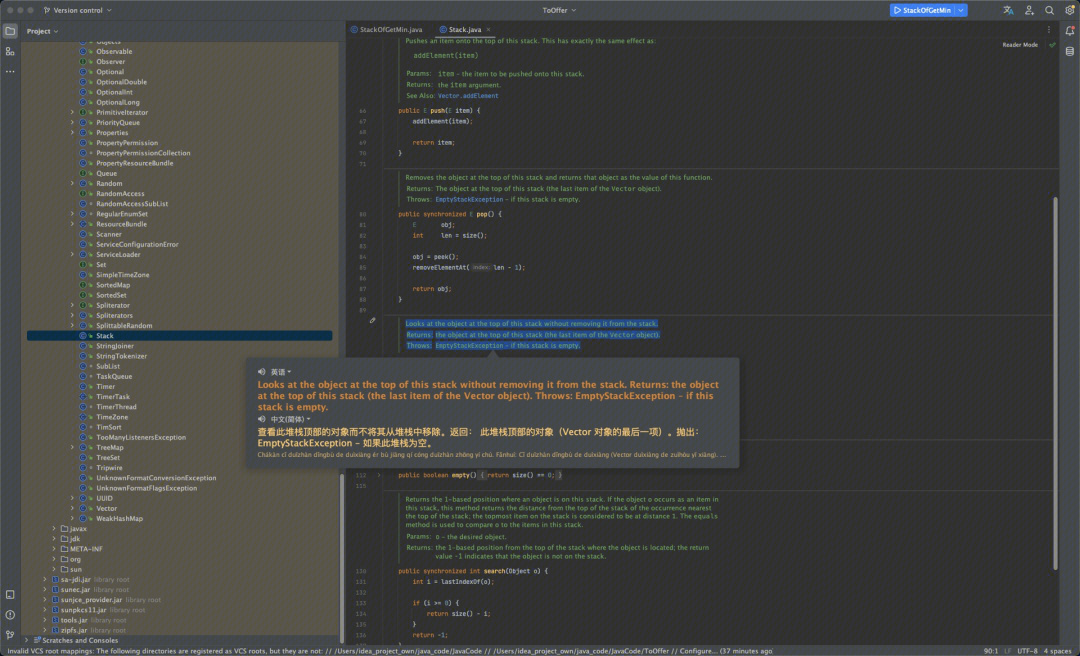Switch to the StackOfGetMin.java tab
The width and height of the screenshot is (1080, 656).
click(x=386, y=30)
